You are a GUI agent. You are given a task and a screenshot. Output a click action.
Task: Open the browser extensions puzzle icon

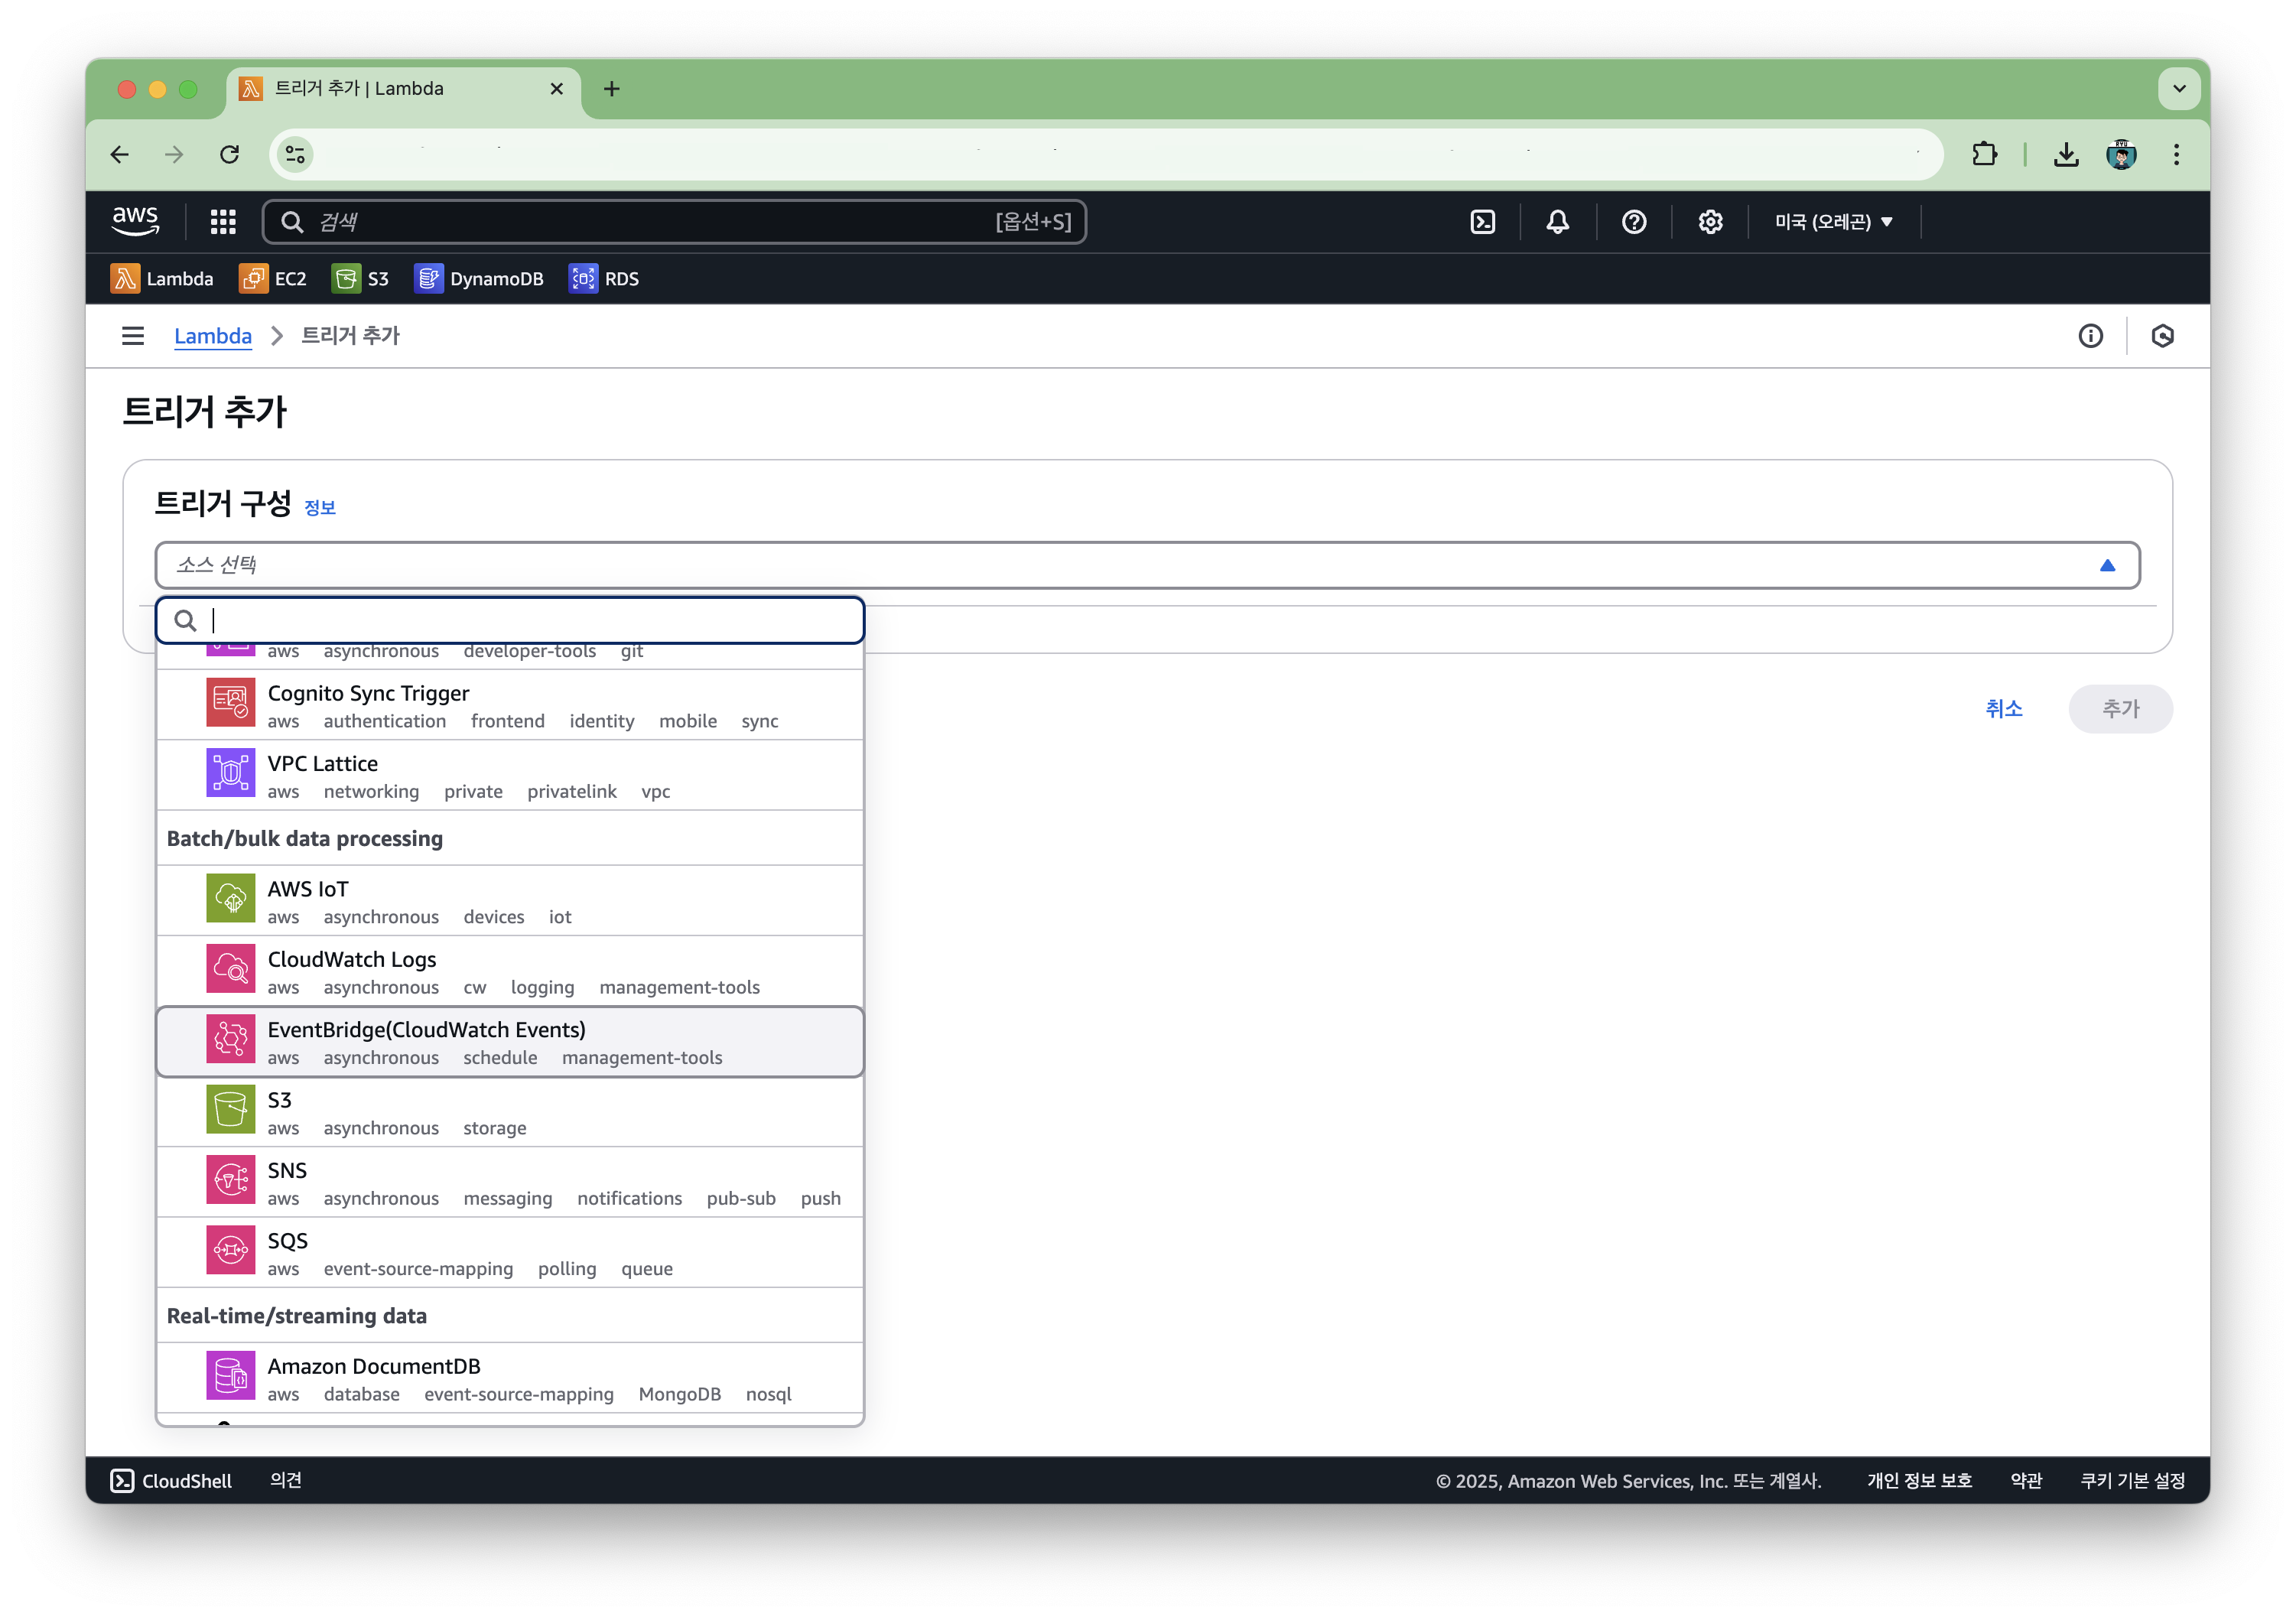coord(1984,154)
